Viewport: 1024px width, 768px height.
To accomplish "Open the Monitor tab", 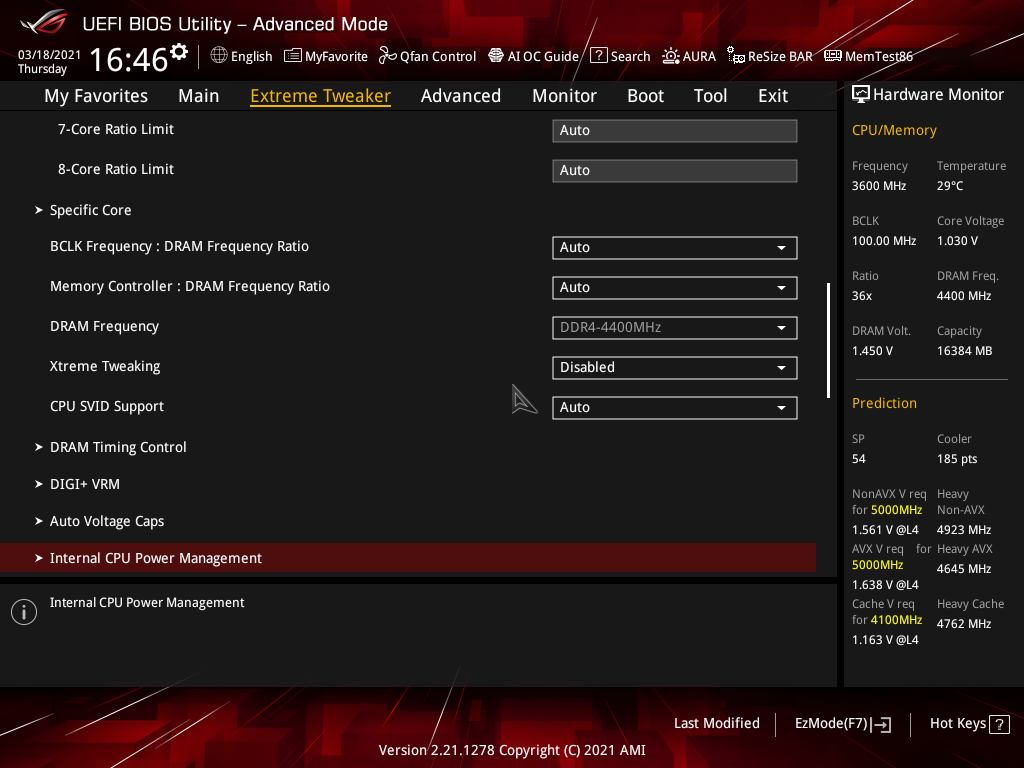I will [564, 95].
